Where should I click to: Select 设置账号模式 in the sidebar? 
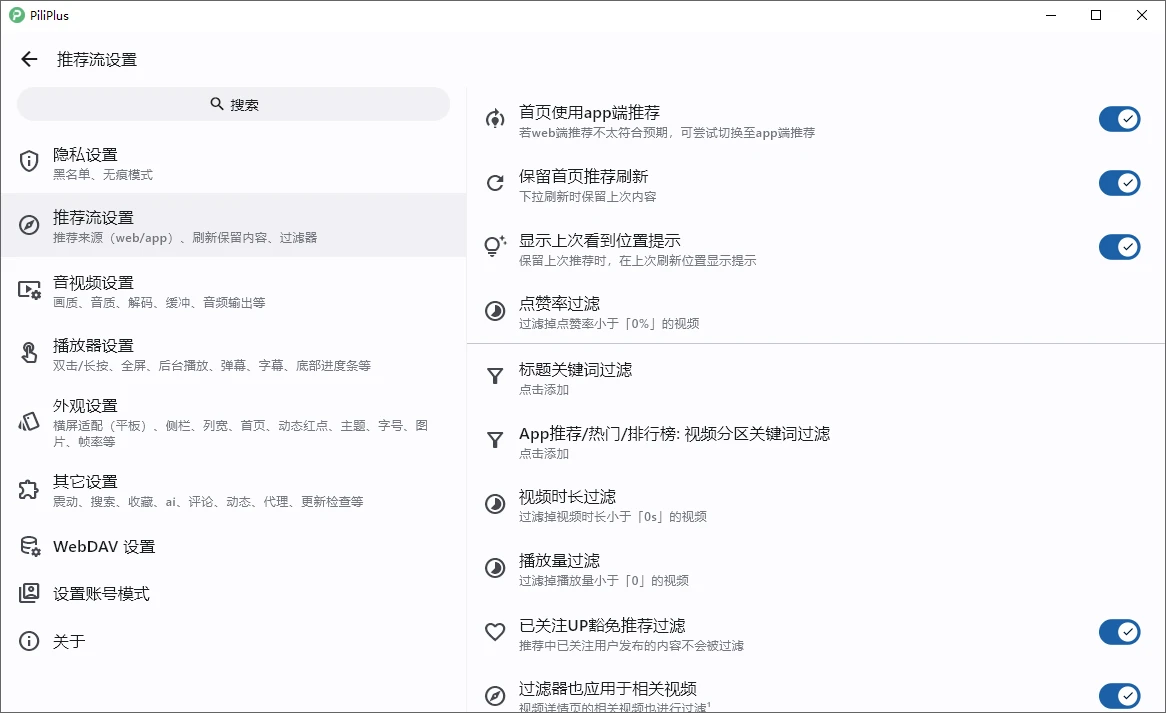click(100, 593)
